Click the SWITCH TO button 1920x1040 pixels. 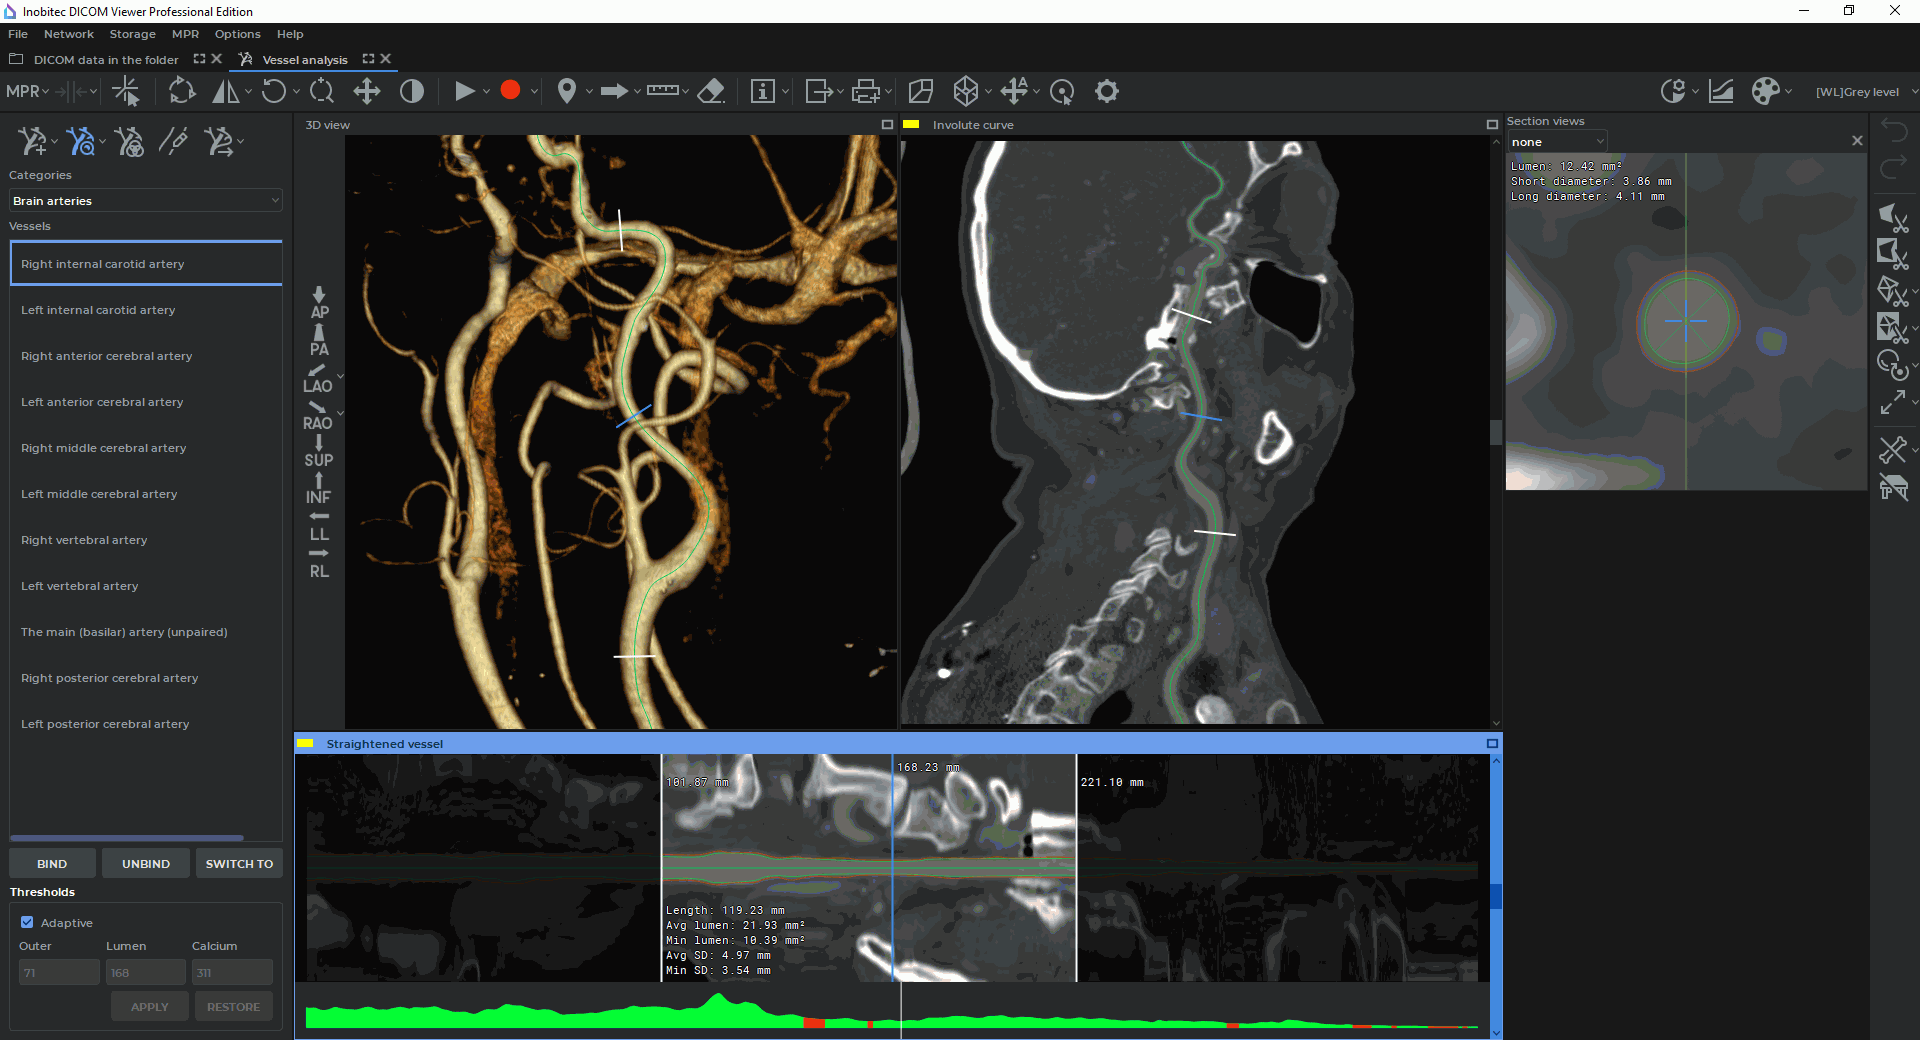tap(239, 863)
